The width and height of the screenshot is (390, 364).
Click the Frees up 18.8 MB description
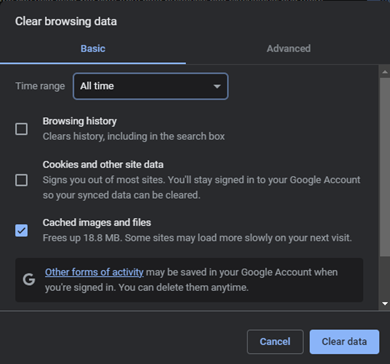point(197,238)
